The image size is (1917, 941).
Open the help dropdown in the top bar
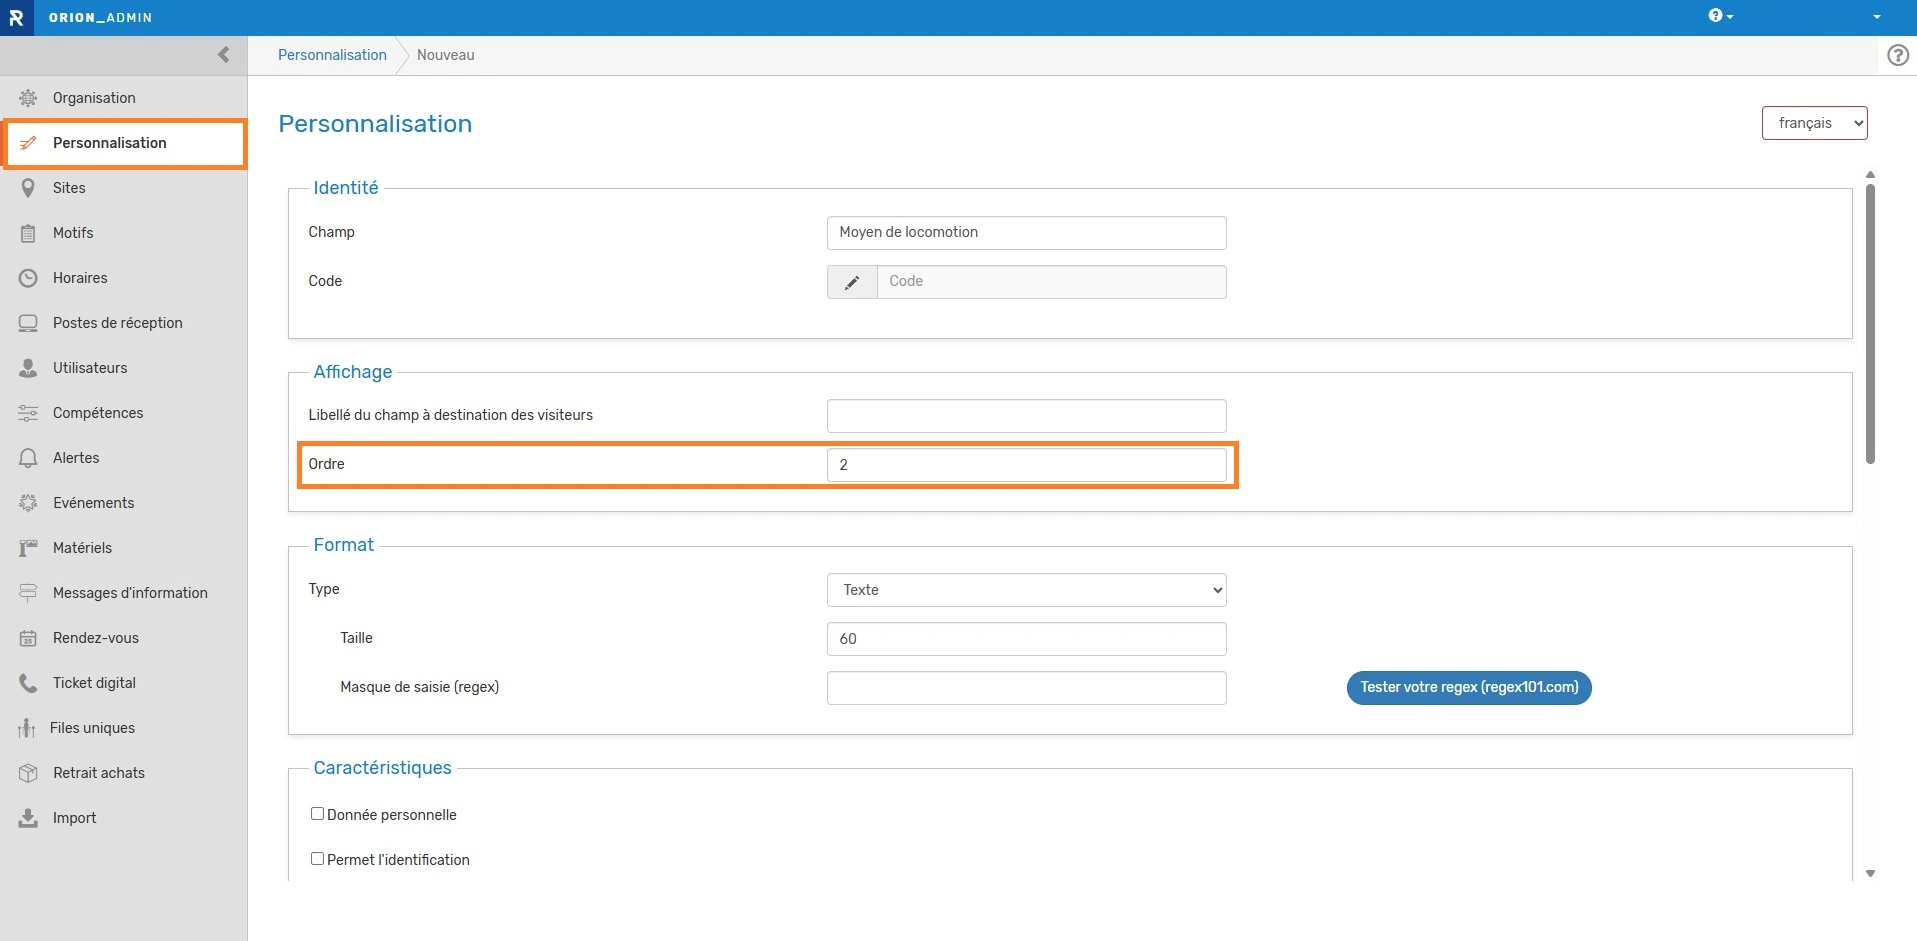coord(1720,16)
